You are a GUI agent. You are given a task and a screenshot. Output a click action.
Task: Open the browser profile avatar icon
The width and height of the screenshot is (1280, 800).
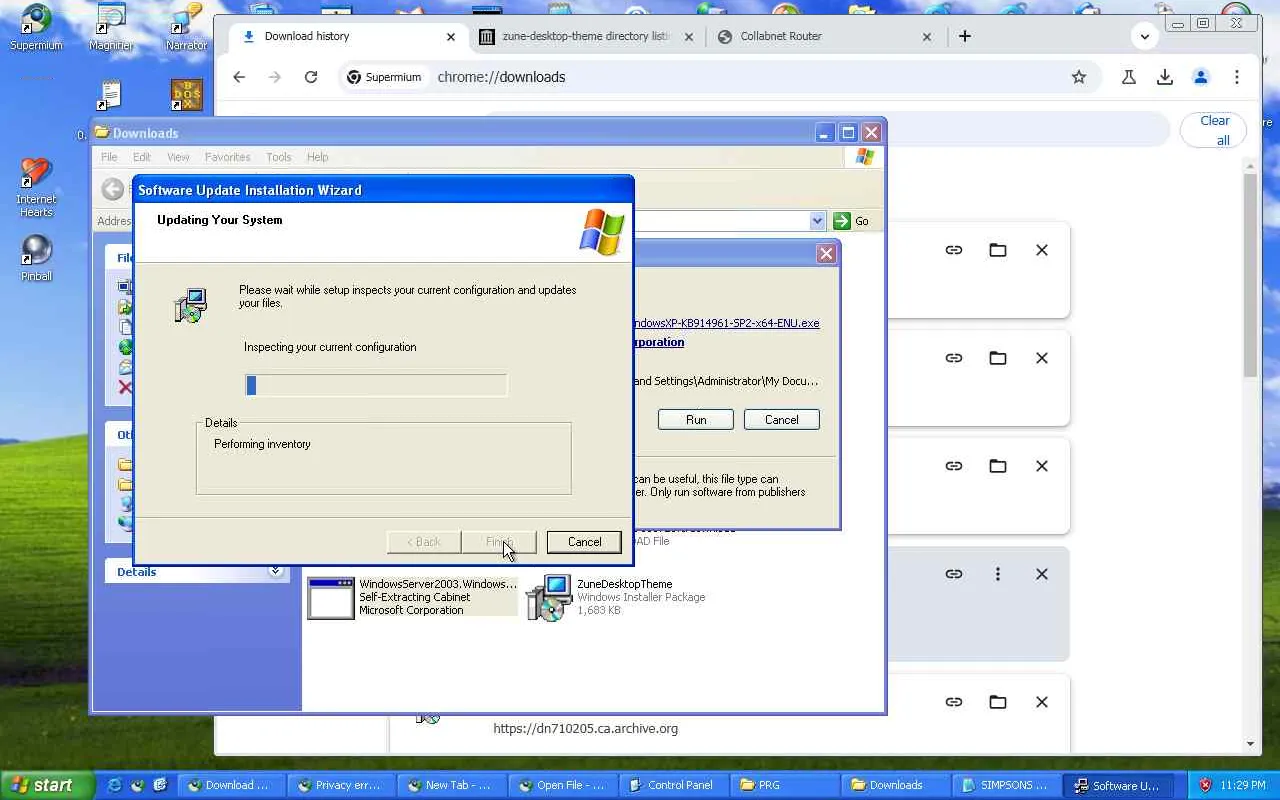pyautogui.click(x=1201, y=77)
